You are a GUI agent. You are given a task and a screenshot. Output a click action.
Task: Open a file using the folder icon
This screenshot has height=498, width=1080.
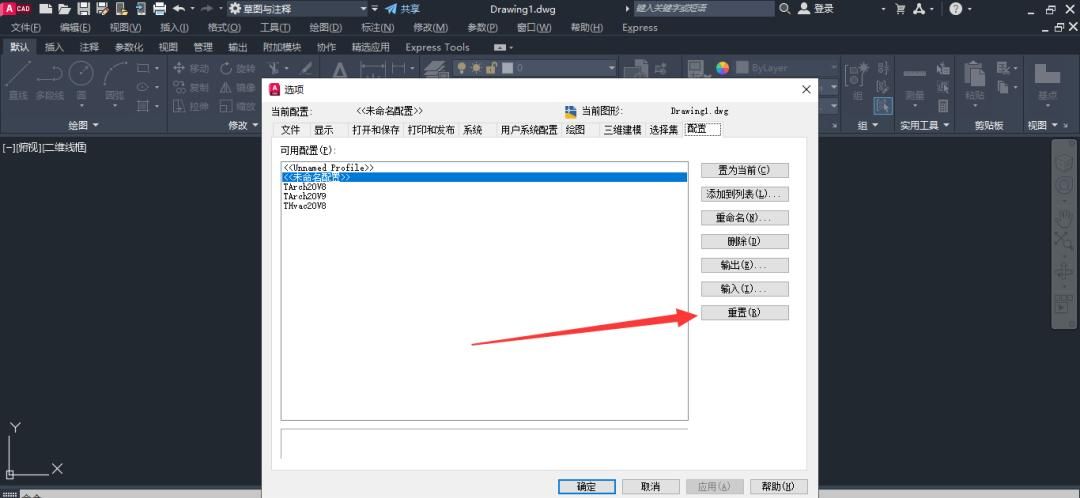point(65,9)
